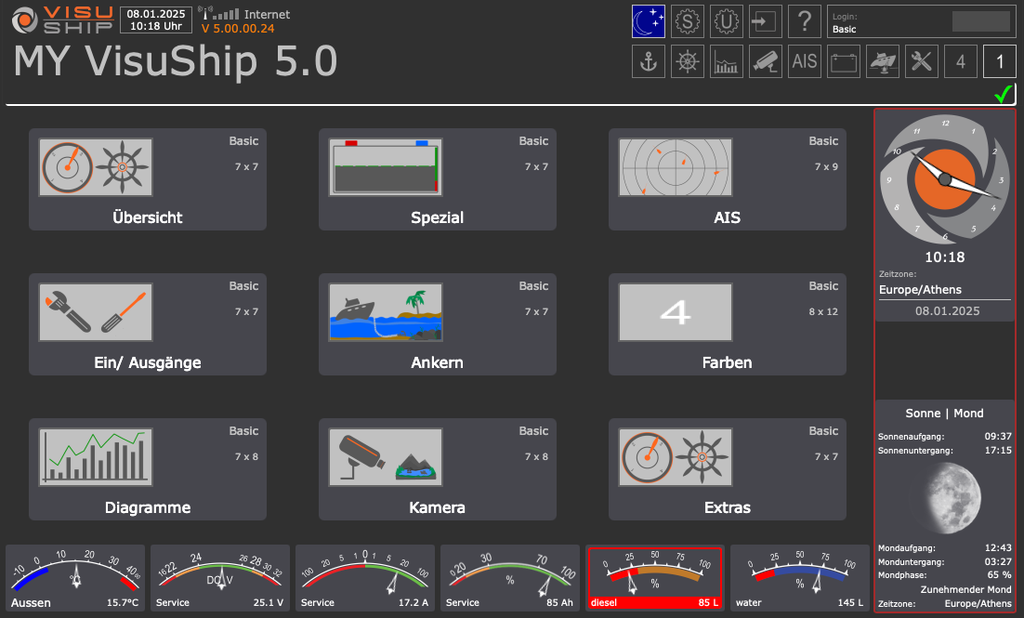Switch to page 4 in toolbar
The image size is (1024, 618).
click(961, 61)
